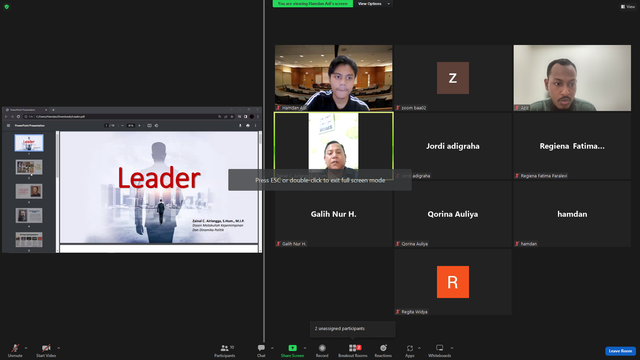Open the Participants panel
This screenshot has height=360, width=640.
(x=224, y=351)
